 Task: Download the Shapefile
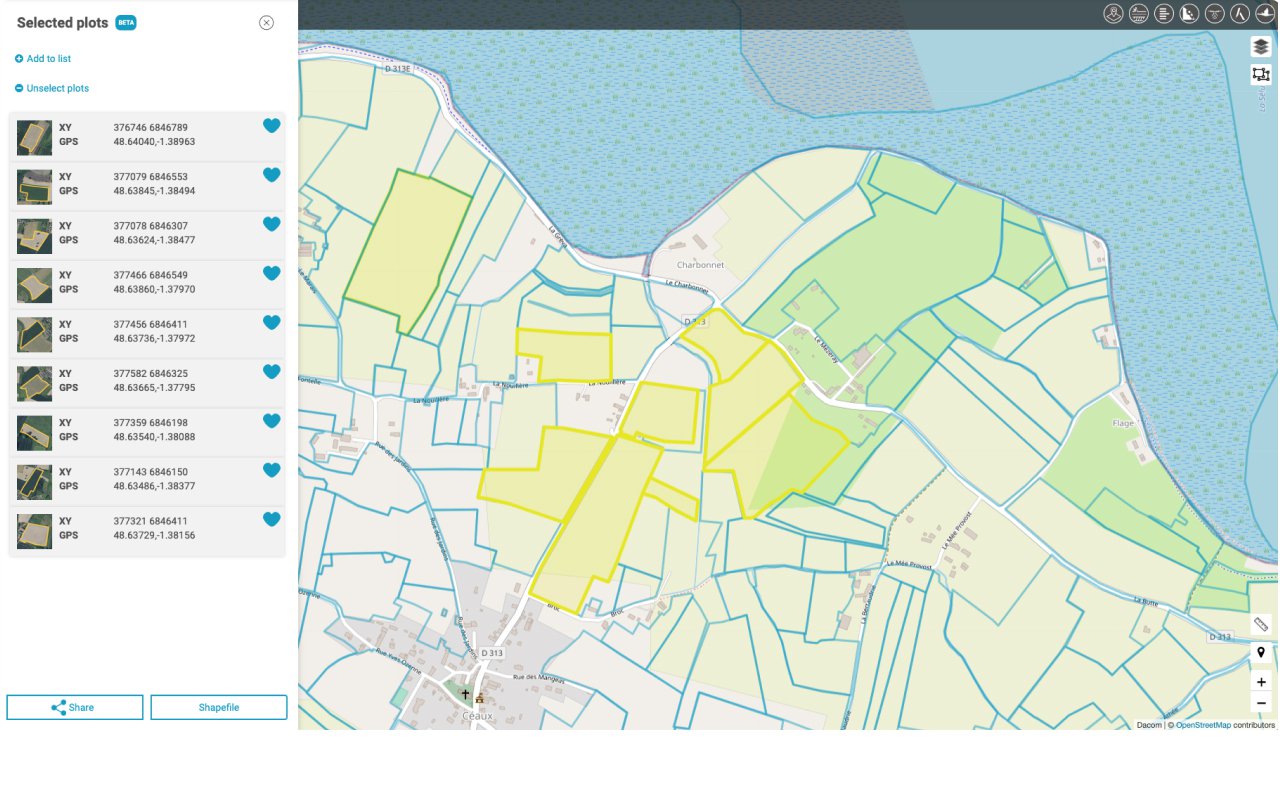[219, 707]
